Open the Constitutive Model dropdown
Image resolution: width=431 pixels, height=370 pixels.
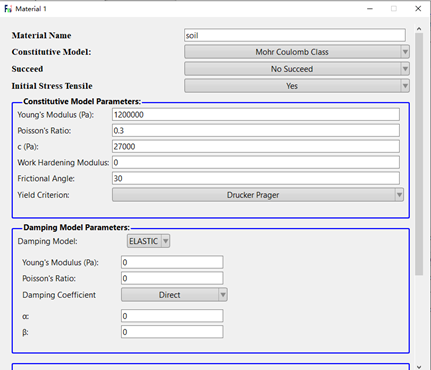click(297, 52)
